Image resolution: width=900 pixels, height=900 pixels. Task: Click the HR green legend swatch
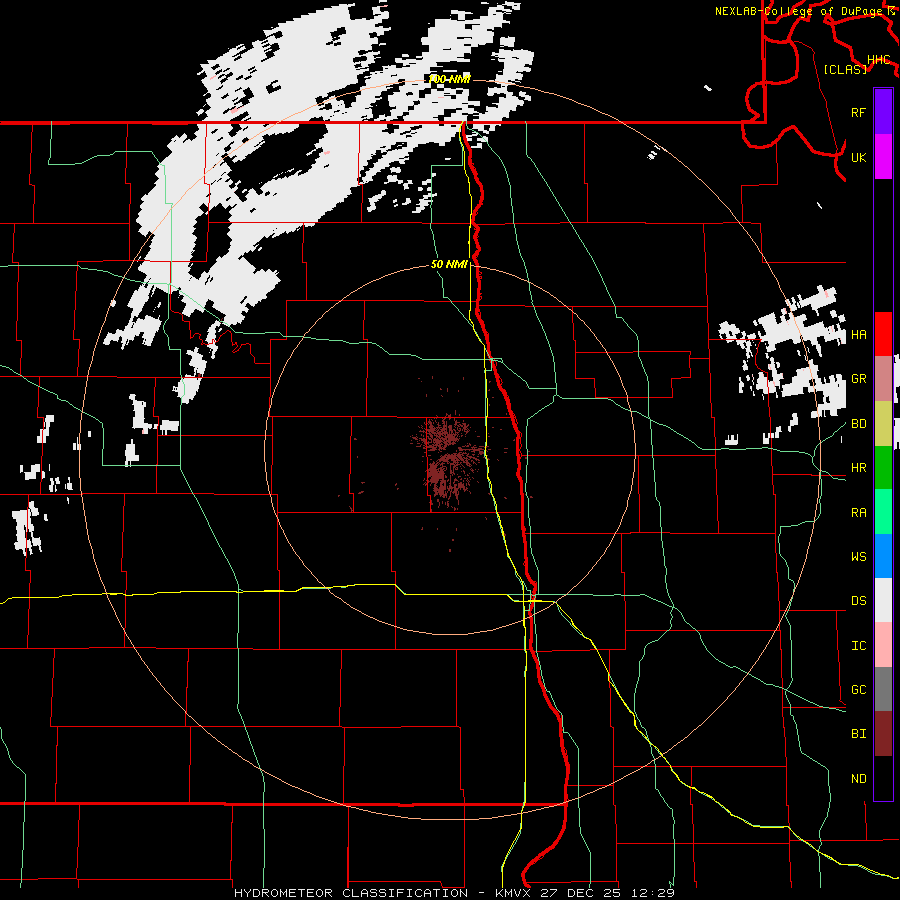[x=883, y=468]
